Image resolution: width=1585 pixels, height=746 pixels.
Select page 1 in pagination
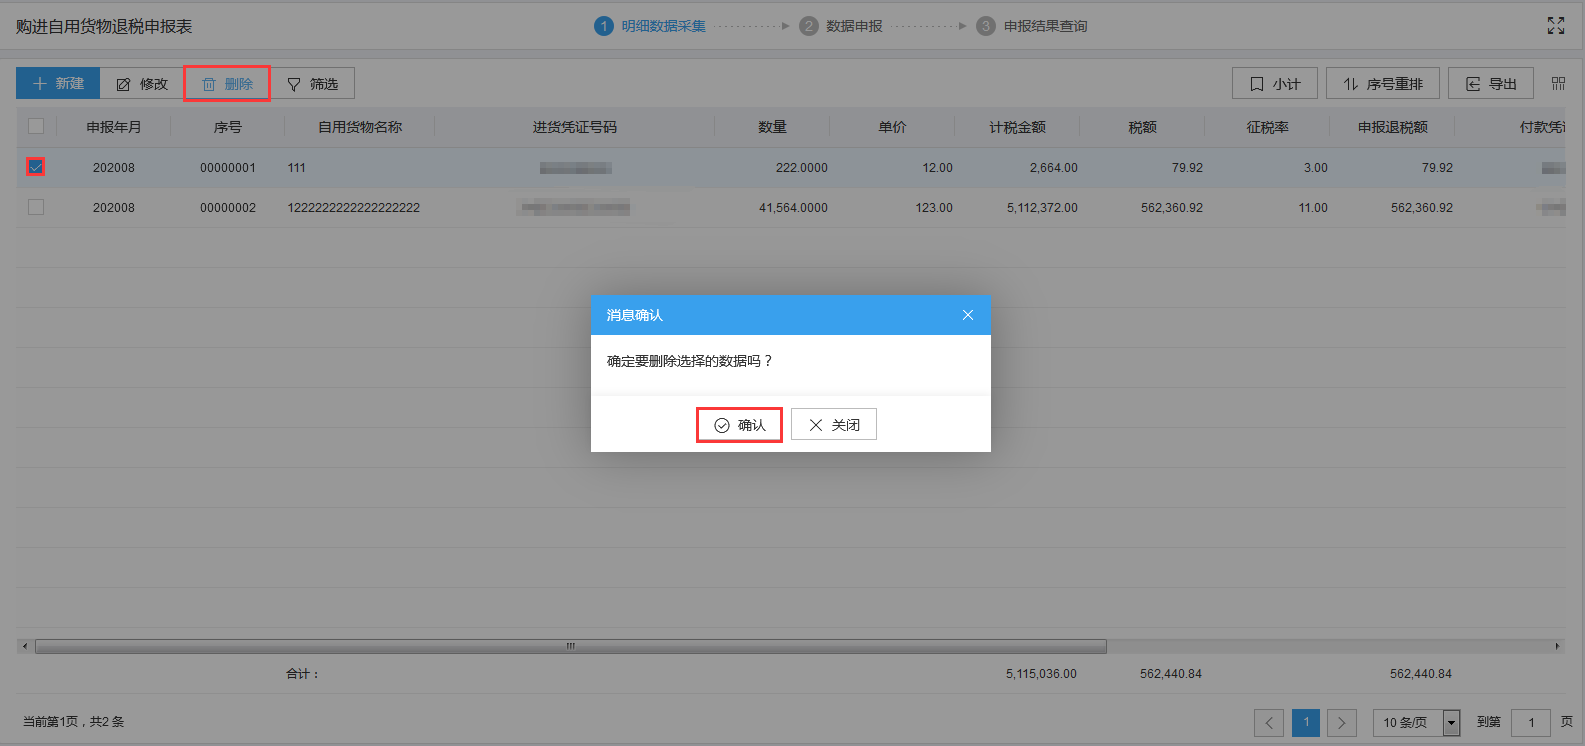[x=1306, y=722]
